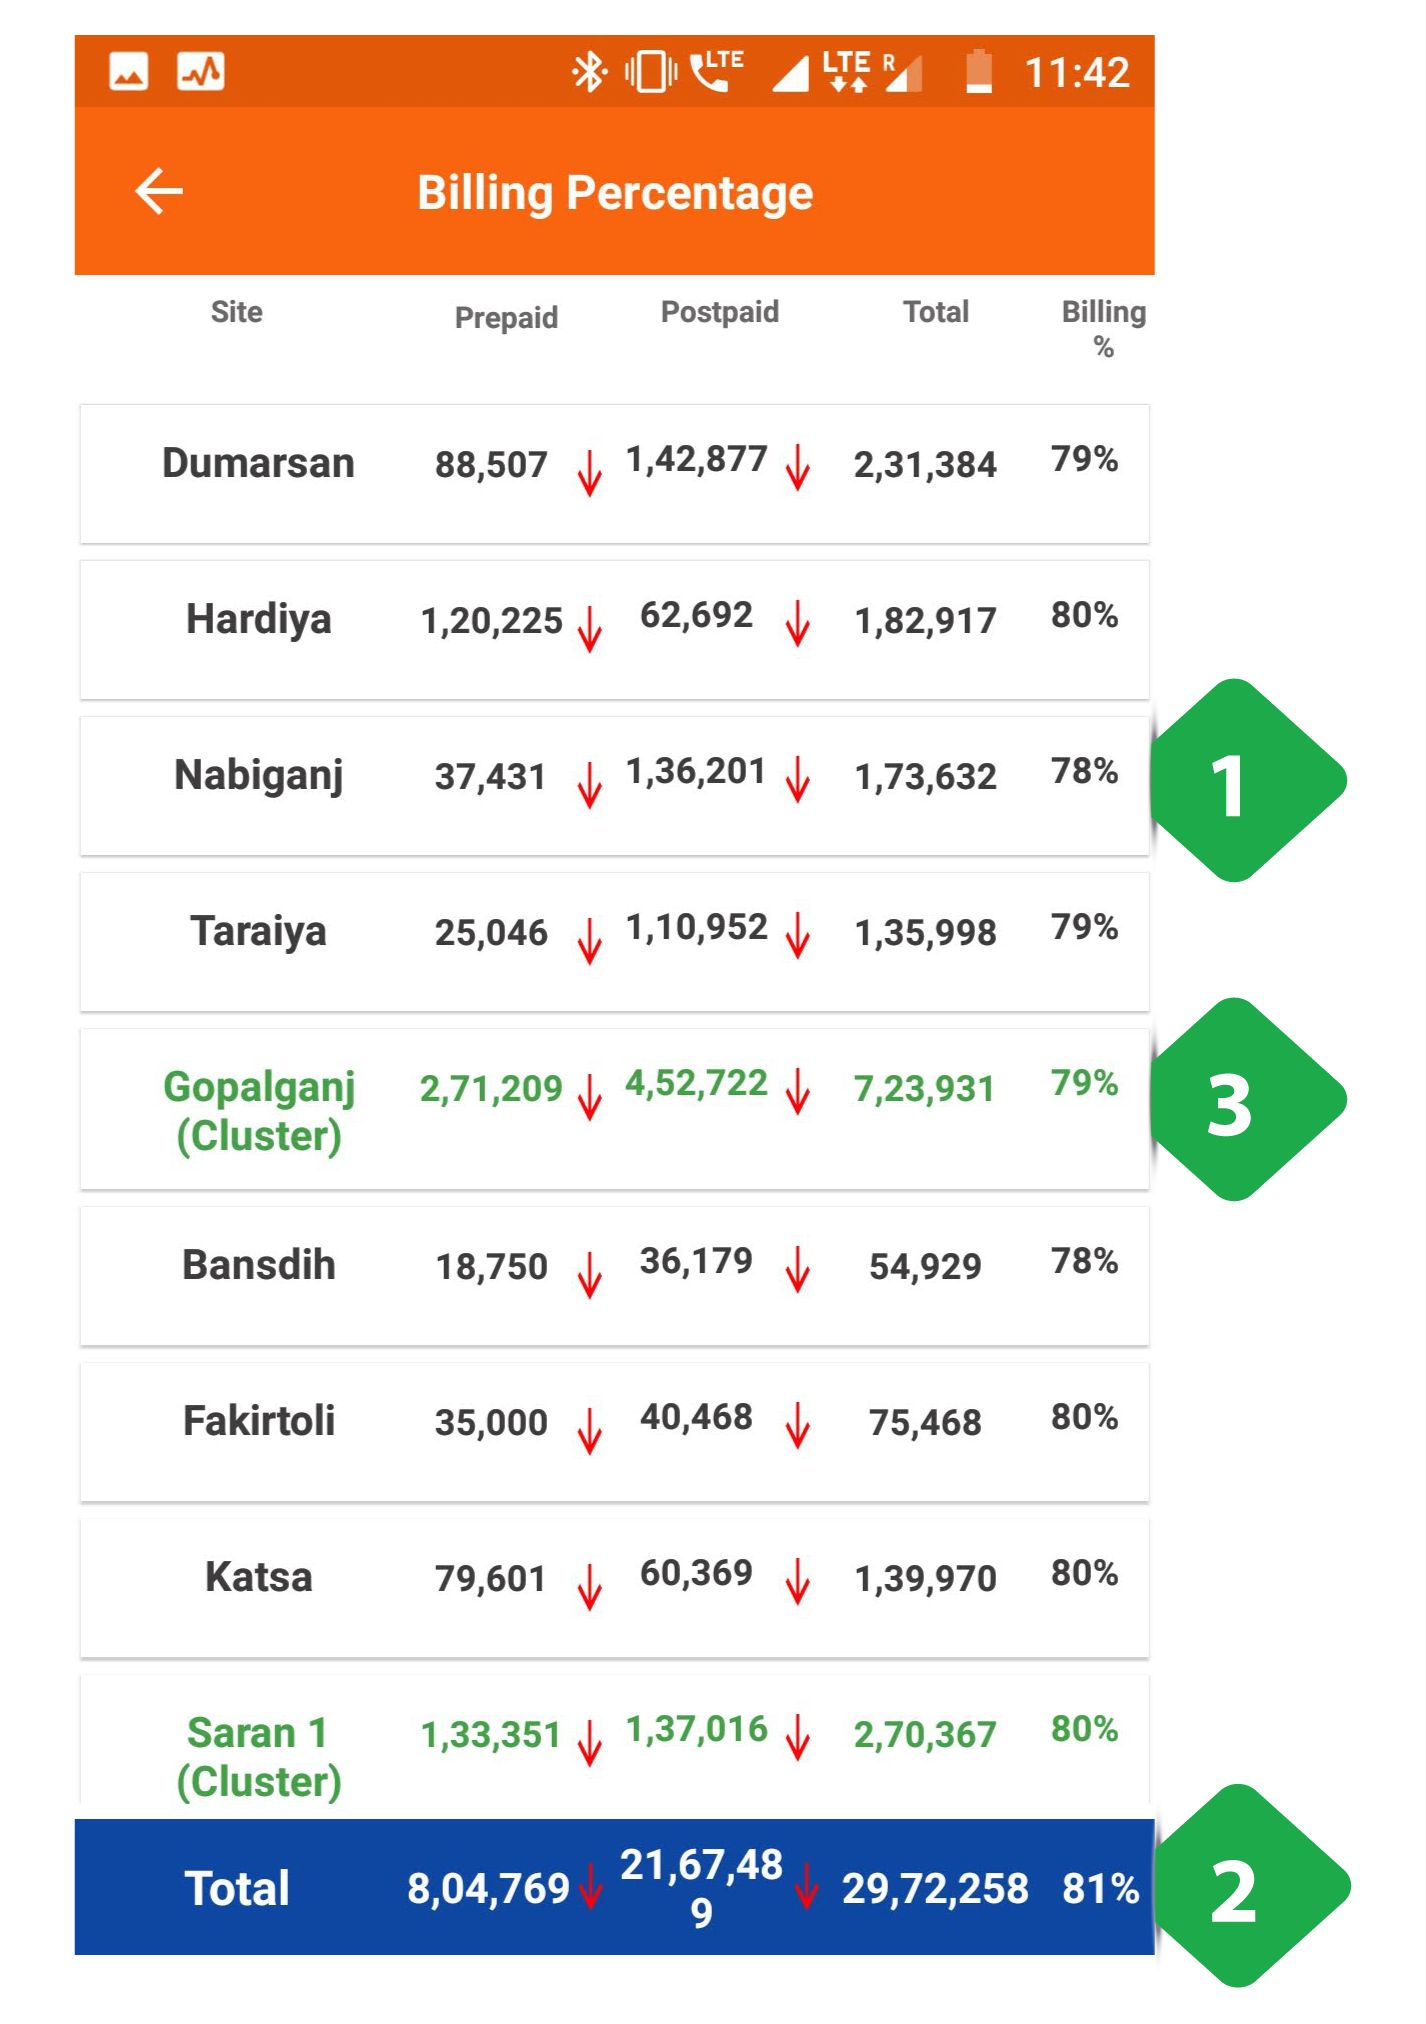This screenshot has width=1426, height=2024.
Task: Open the Dumarsan site row
Action: pyautogui.click(x=614, y=474)
